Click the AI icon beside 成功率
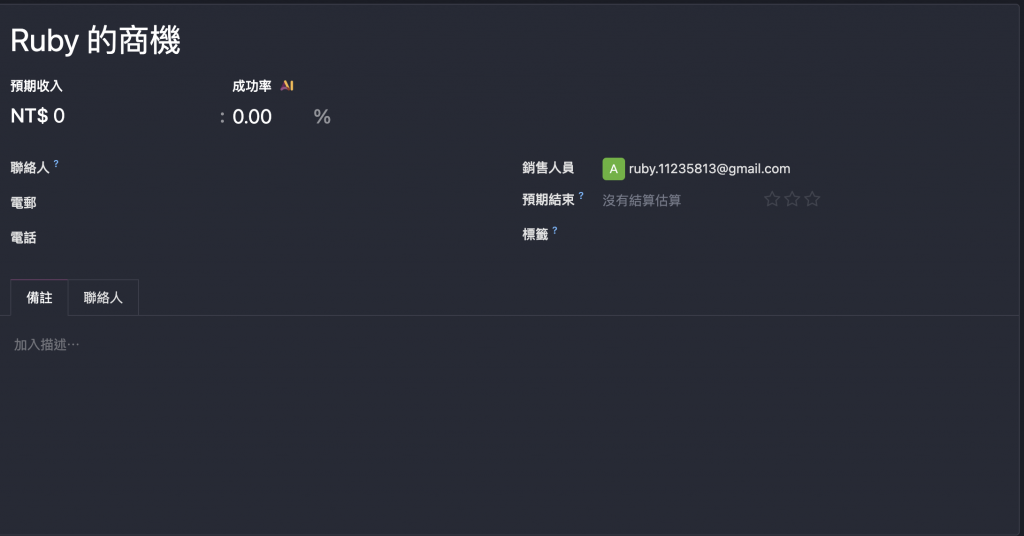 [287, 86]
